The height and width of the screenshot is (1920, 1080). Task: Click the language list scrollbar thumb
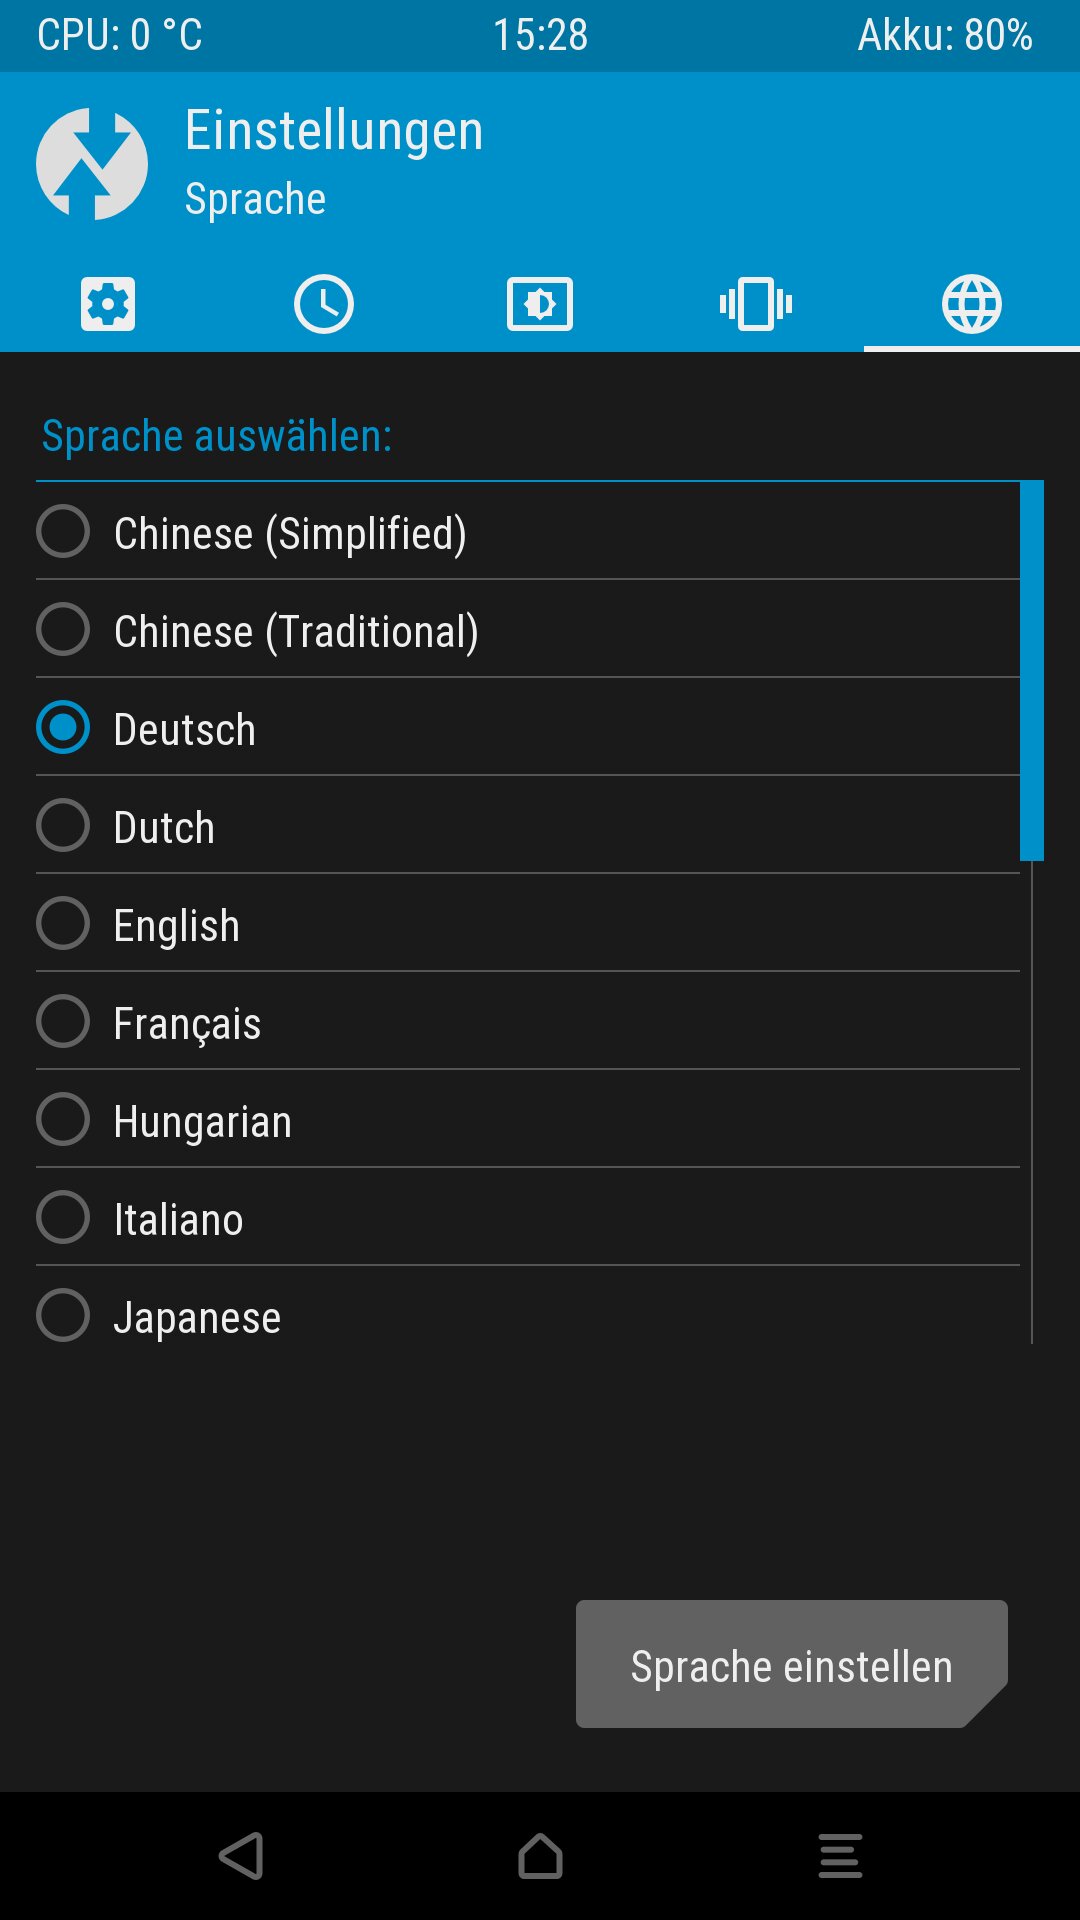1032,670
